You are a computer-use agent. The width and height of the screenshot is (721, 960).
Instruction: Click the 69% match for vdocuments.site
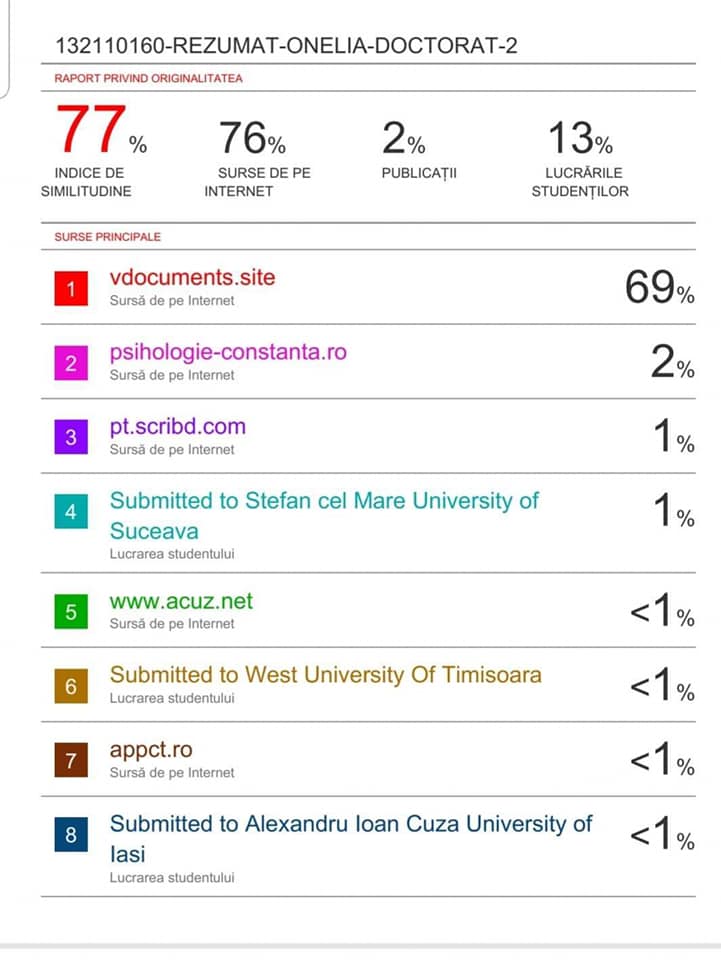[x=659, y=287]
